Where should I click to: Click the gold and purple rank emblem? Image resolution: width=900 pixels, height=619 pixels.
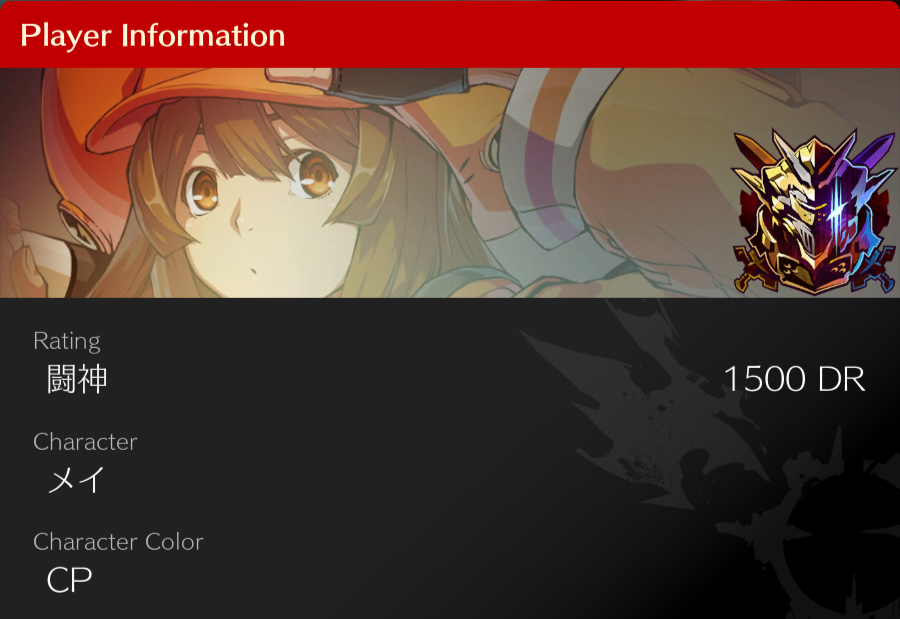813,211
